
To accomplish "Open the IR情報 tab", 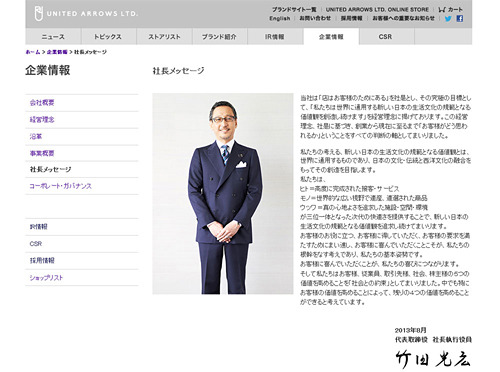I will (275, 36).
